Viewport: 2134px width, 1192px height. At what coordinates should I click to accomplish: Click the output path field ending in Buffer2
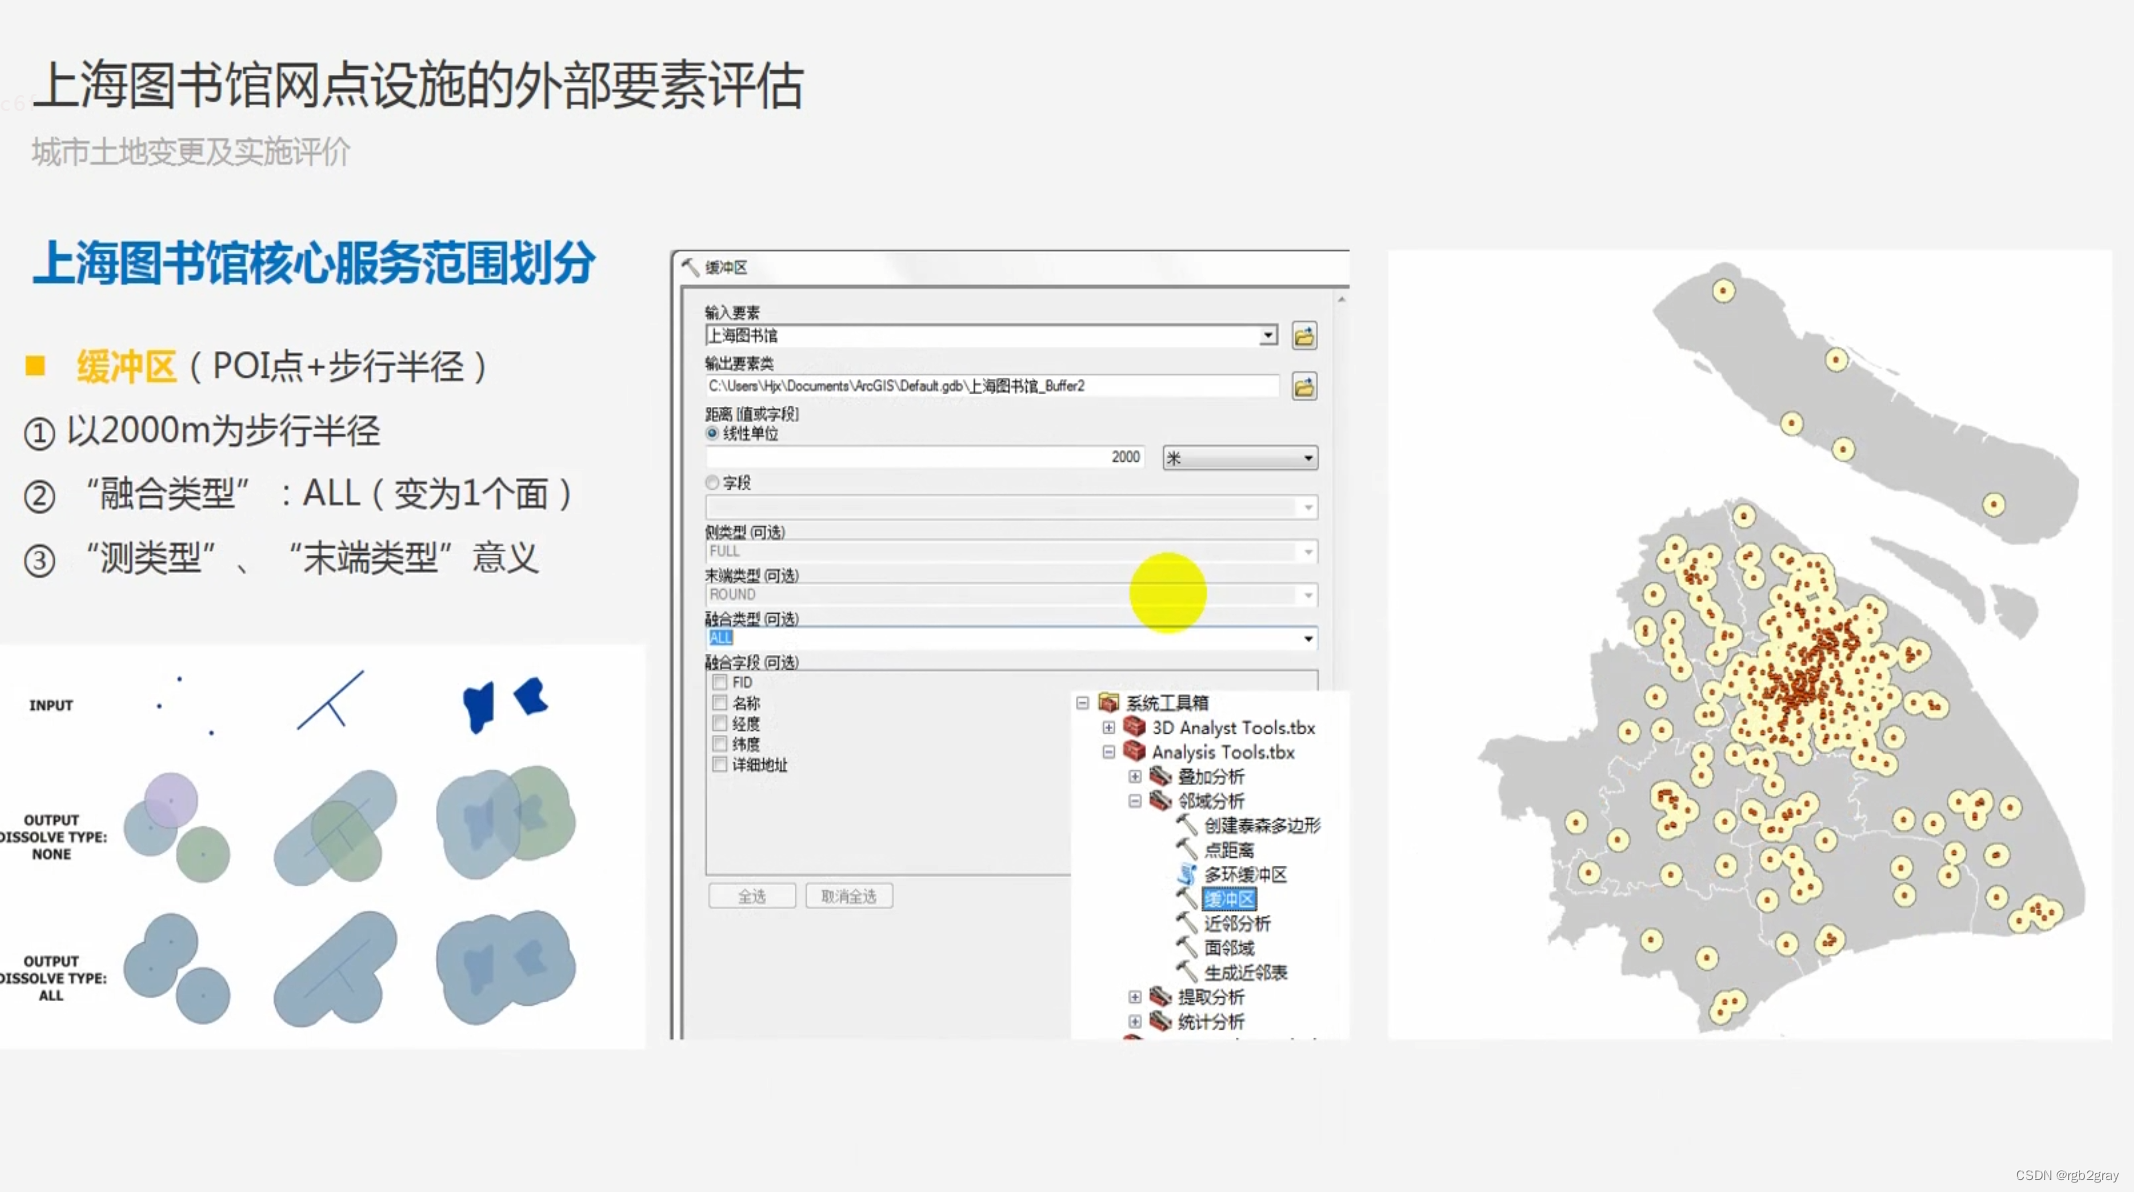click(992, 386)
